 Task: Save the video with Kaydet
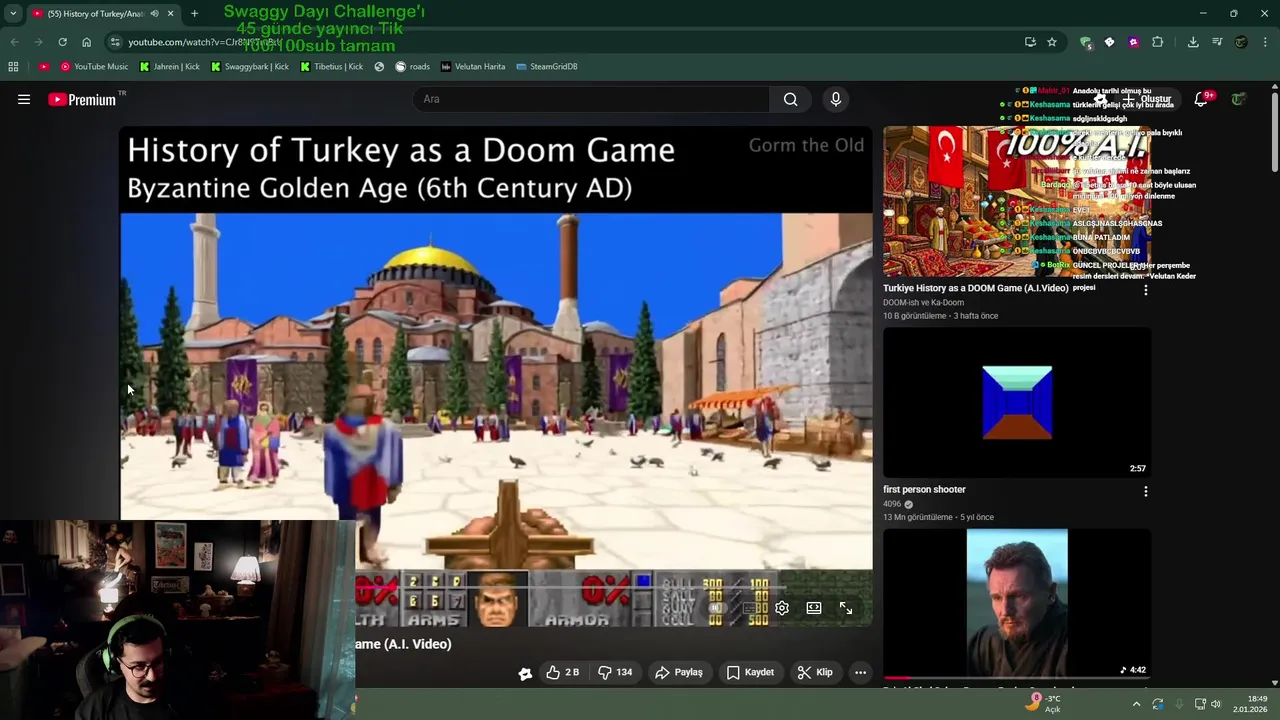(750, 672)
